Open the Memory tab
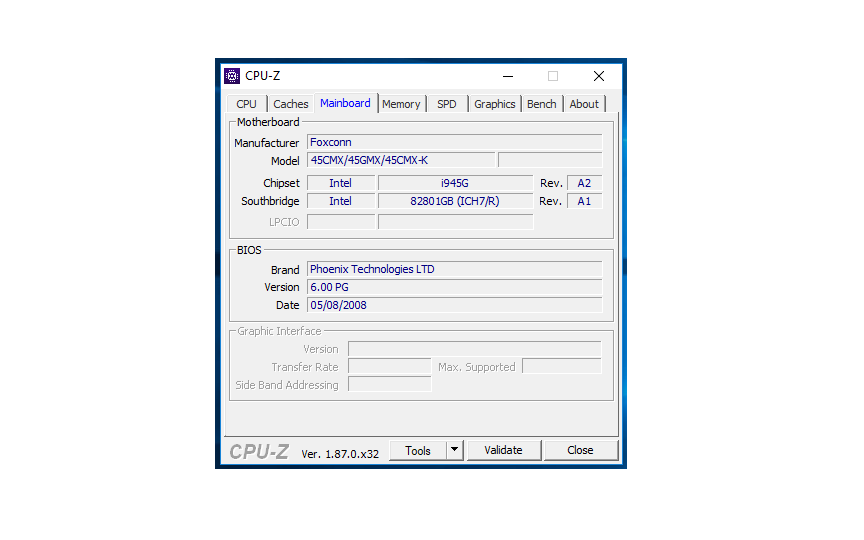This screenshot has width=864, height=540. [x=401, y=104]
